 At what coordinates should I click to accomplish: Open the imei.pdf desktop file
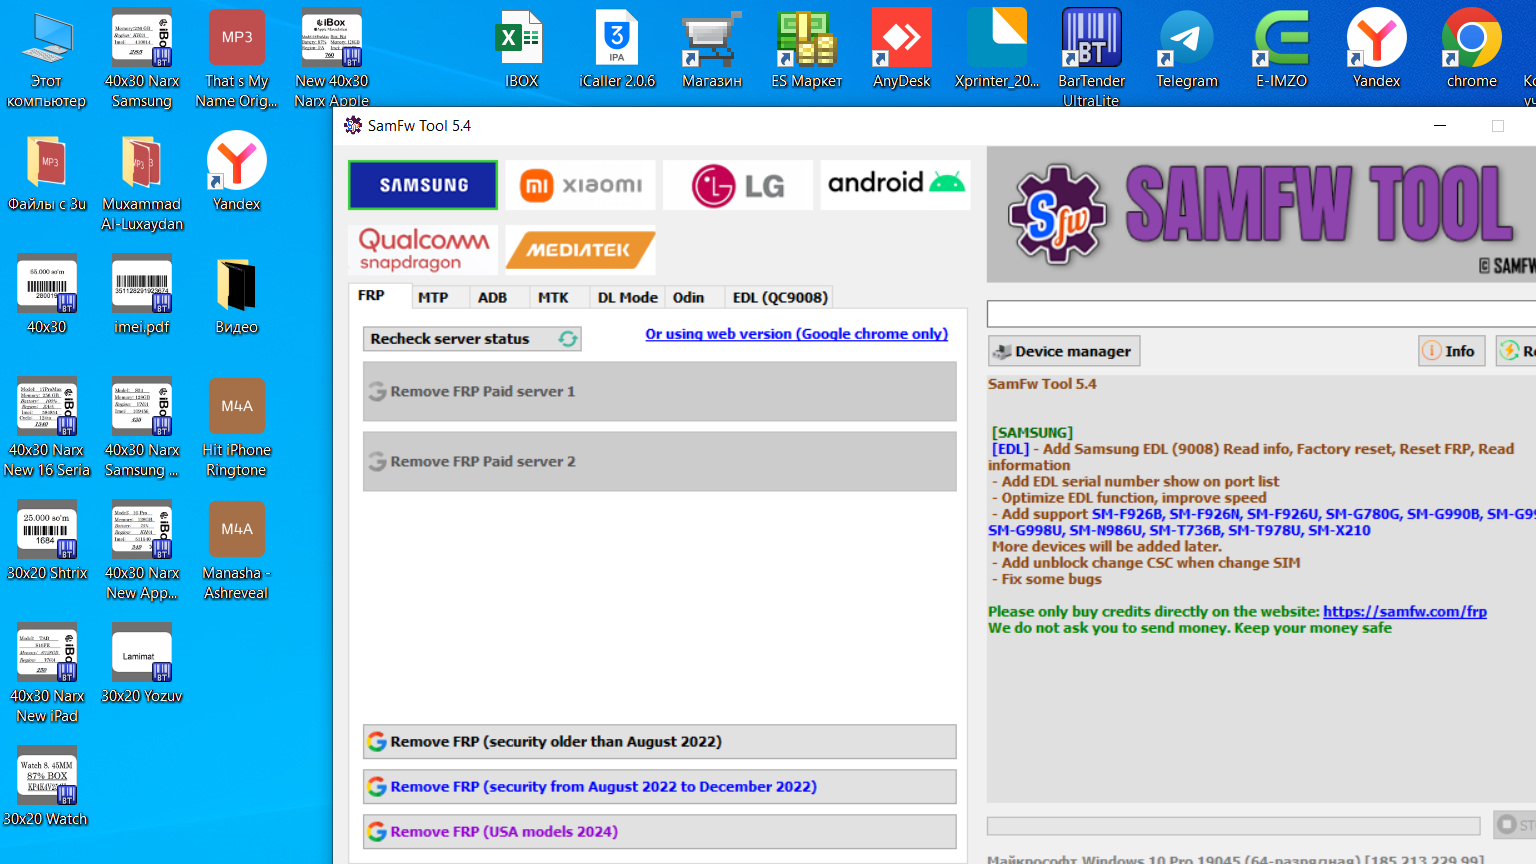pyautogui.click(x=142, y=297)
